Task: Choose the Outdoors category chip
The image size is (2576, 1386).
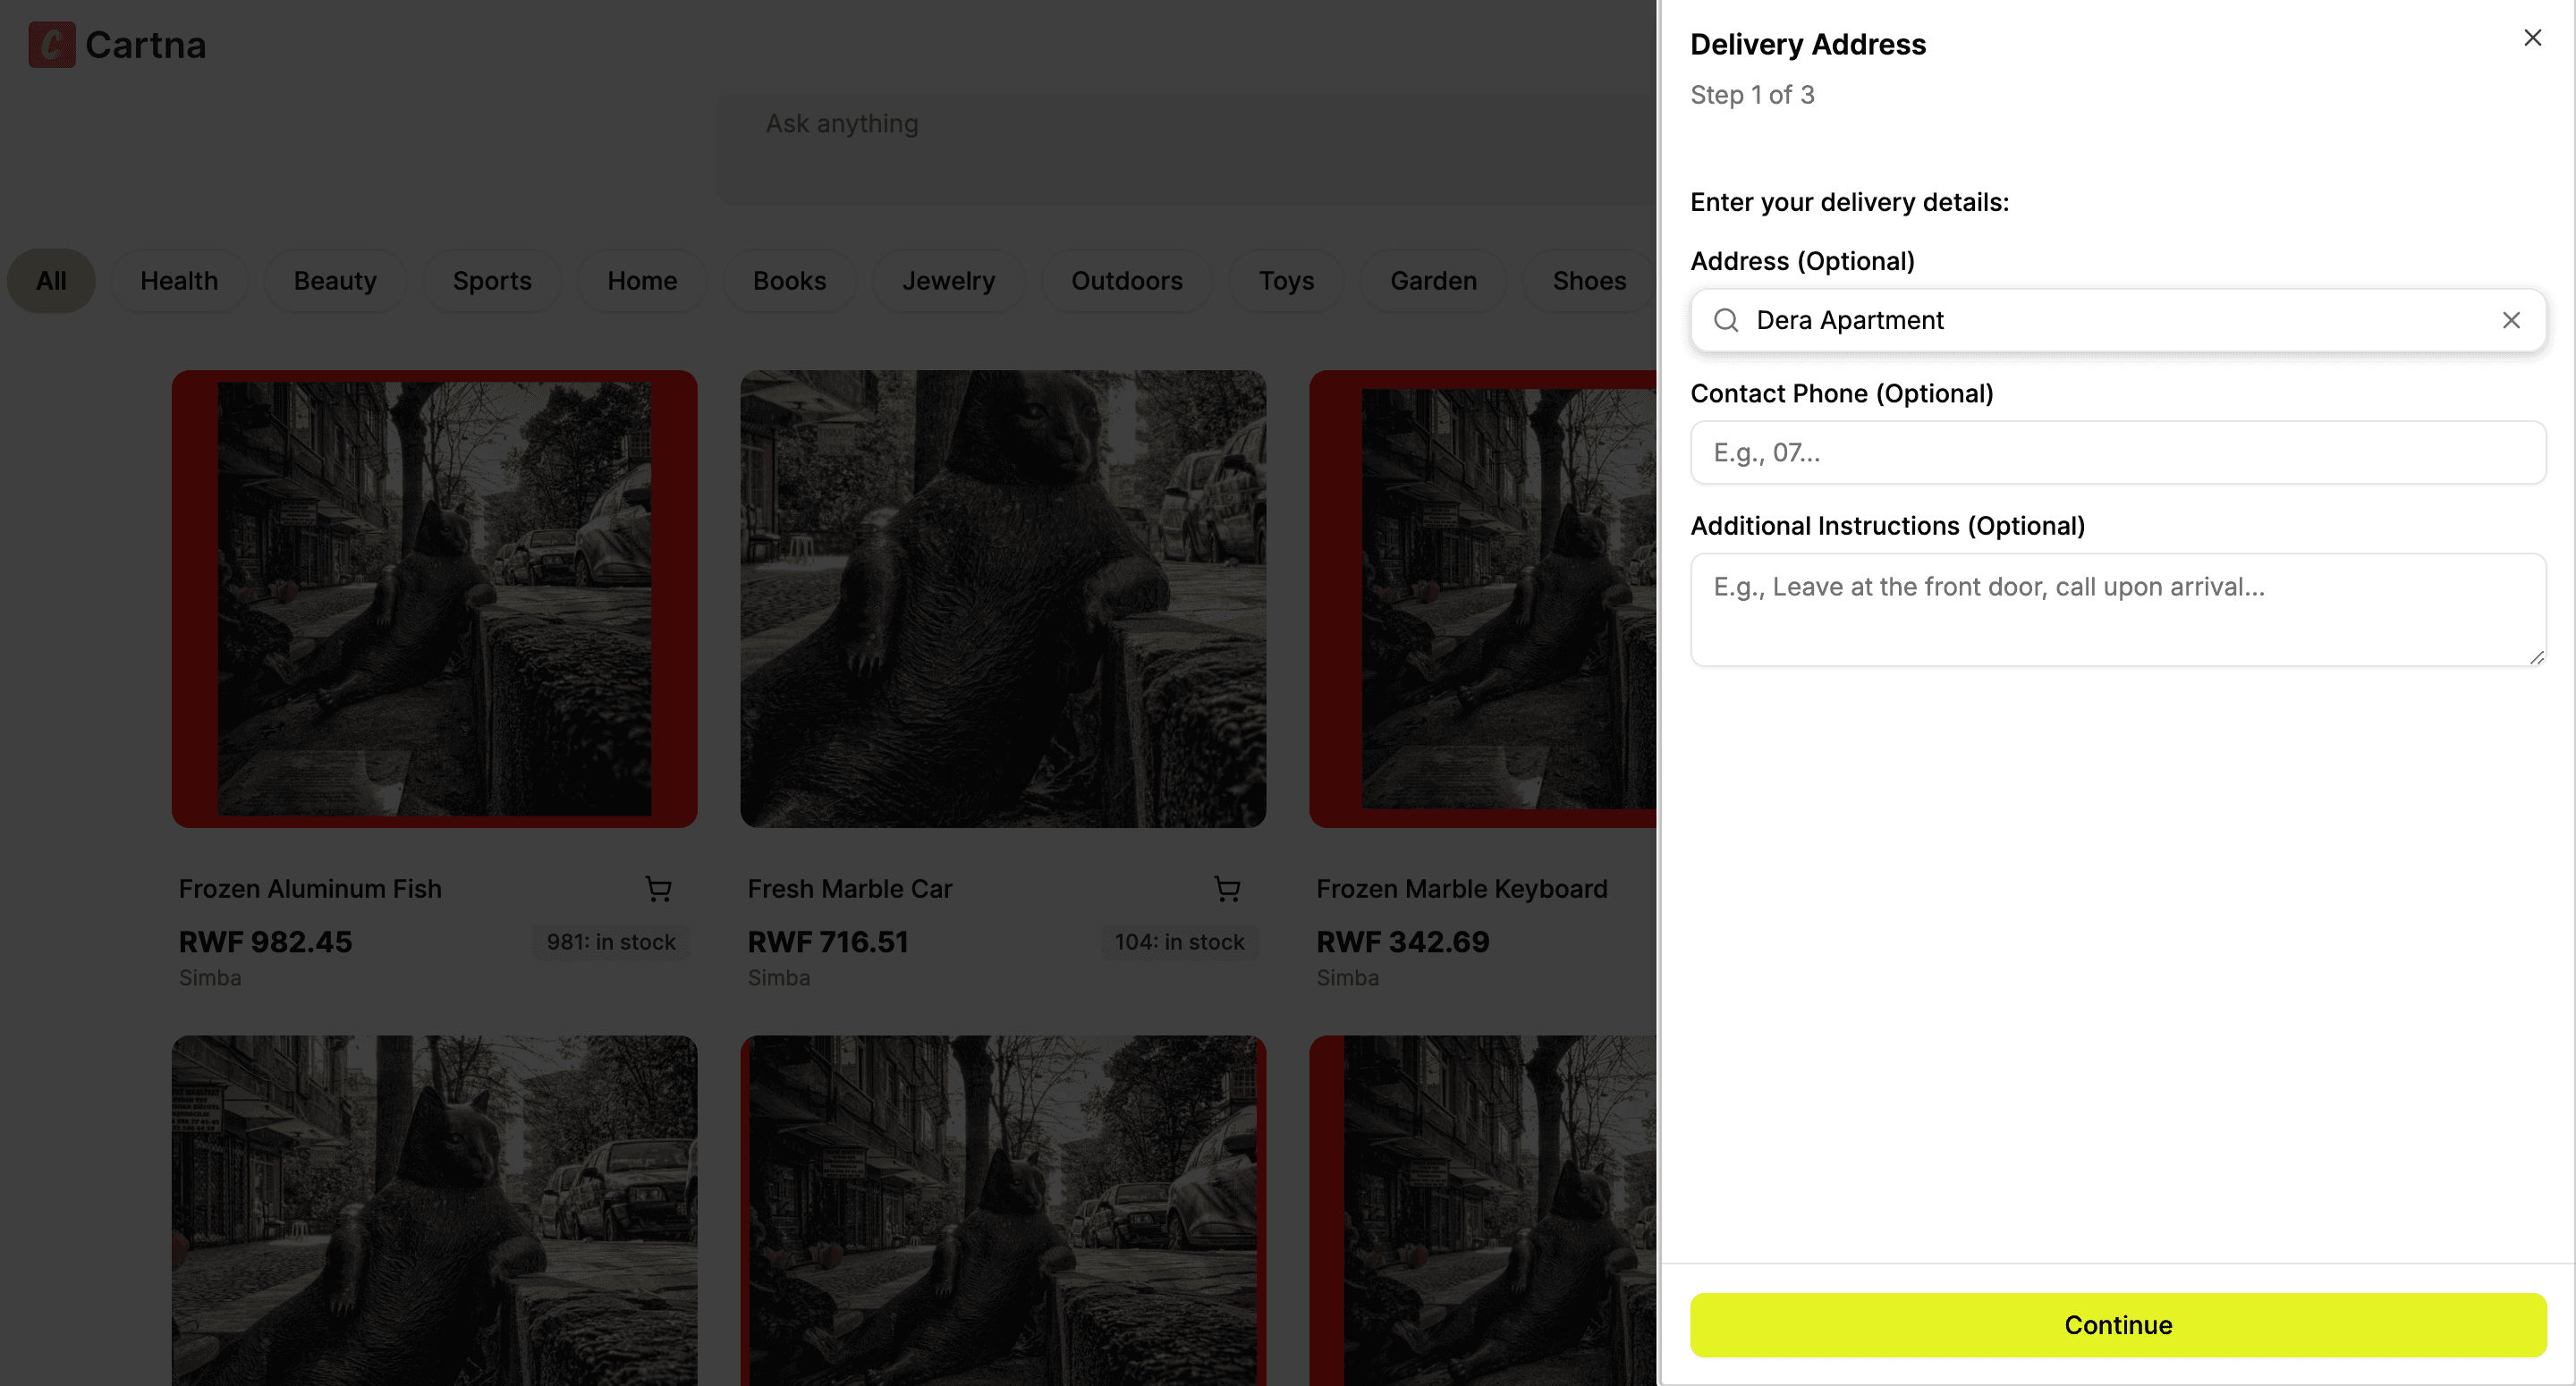Action: point(1127,281)
